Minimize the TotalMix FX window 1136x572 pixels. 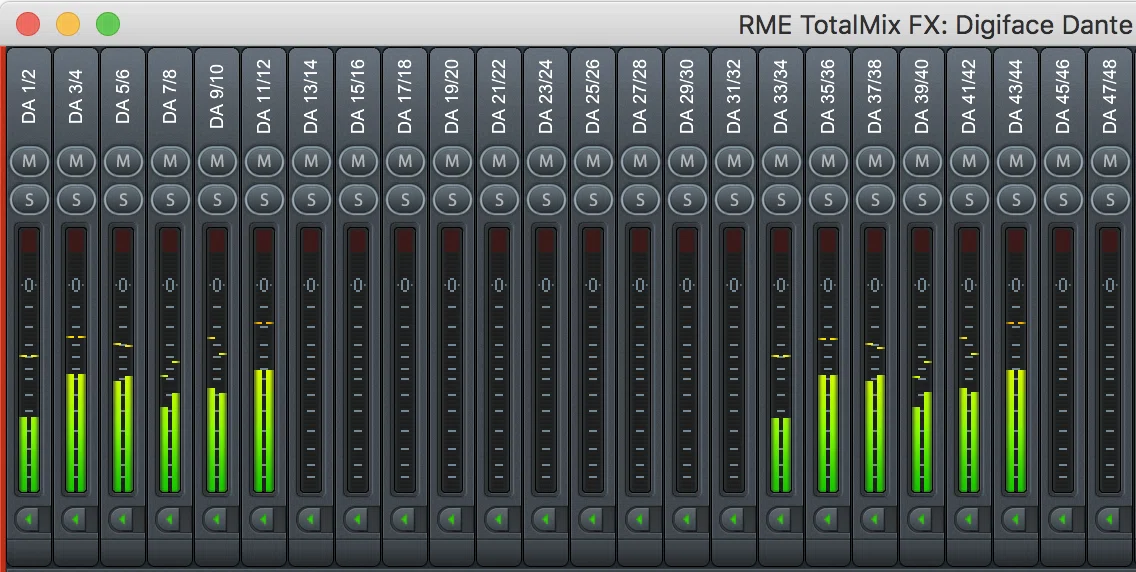tap(68, 24)
